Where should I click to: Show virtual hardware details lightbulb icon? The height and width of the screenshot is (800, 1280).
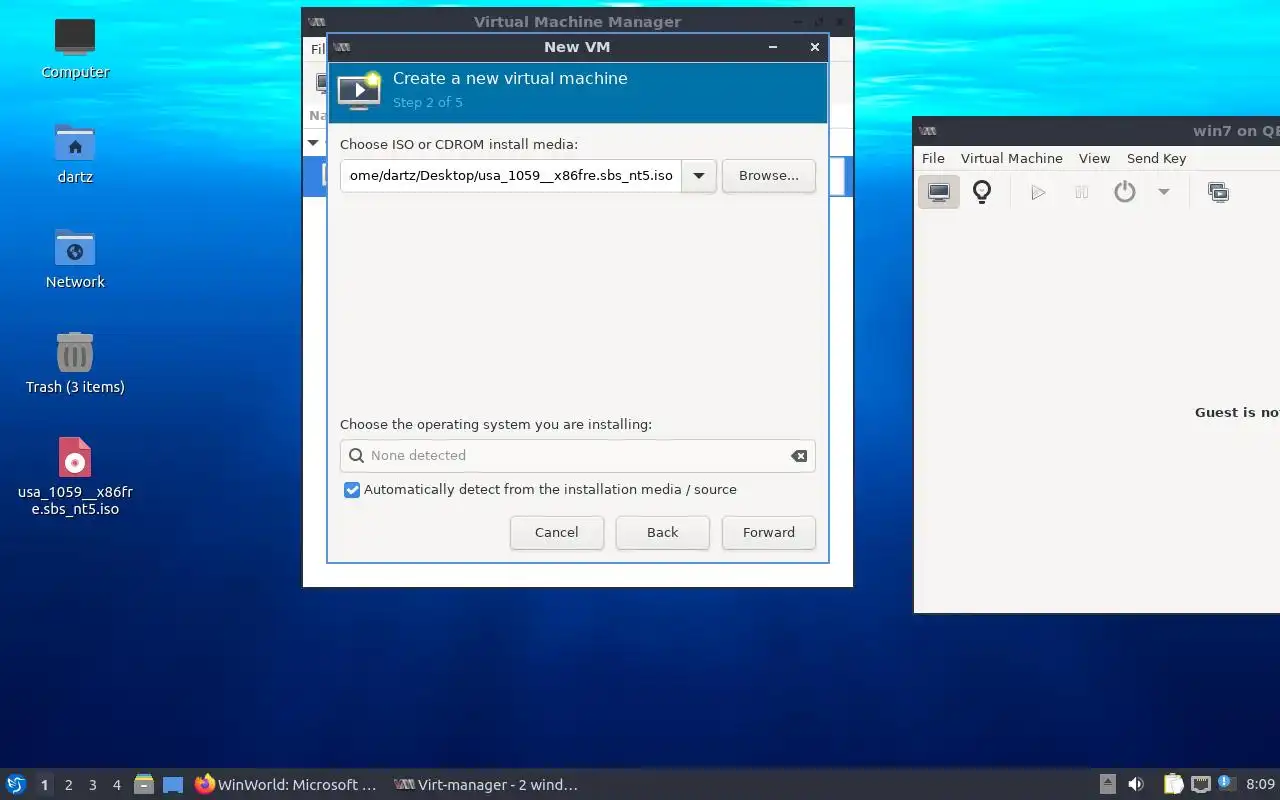[982, 192]
